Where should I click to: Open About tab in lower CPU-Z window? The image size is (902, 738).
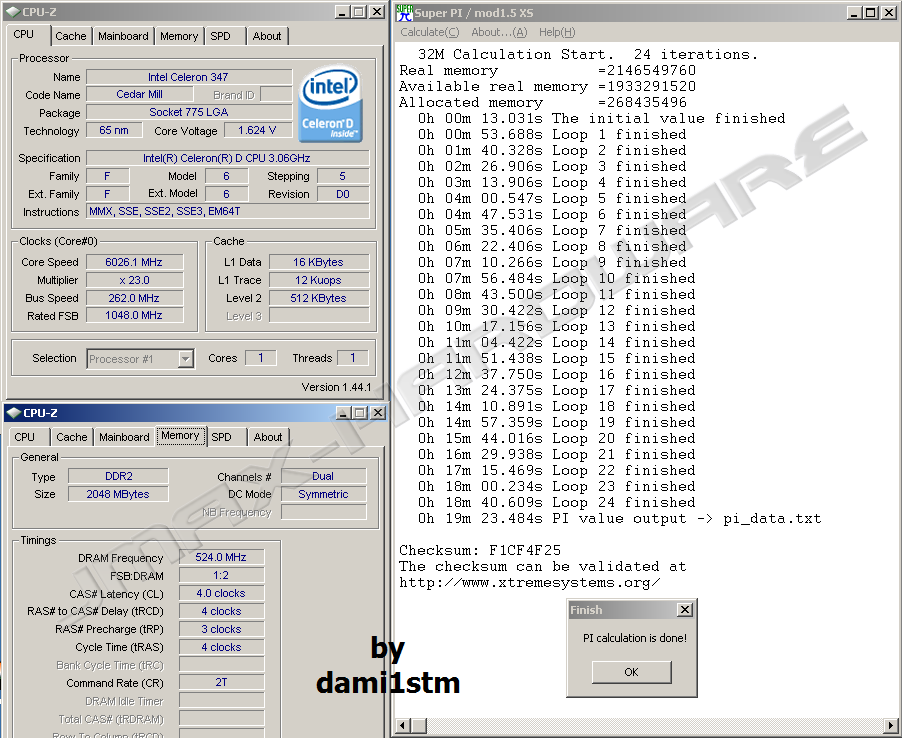(268, 437)
